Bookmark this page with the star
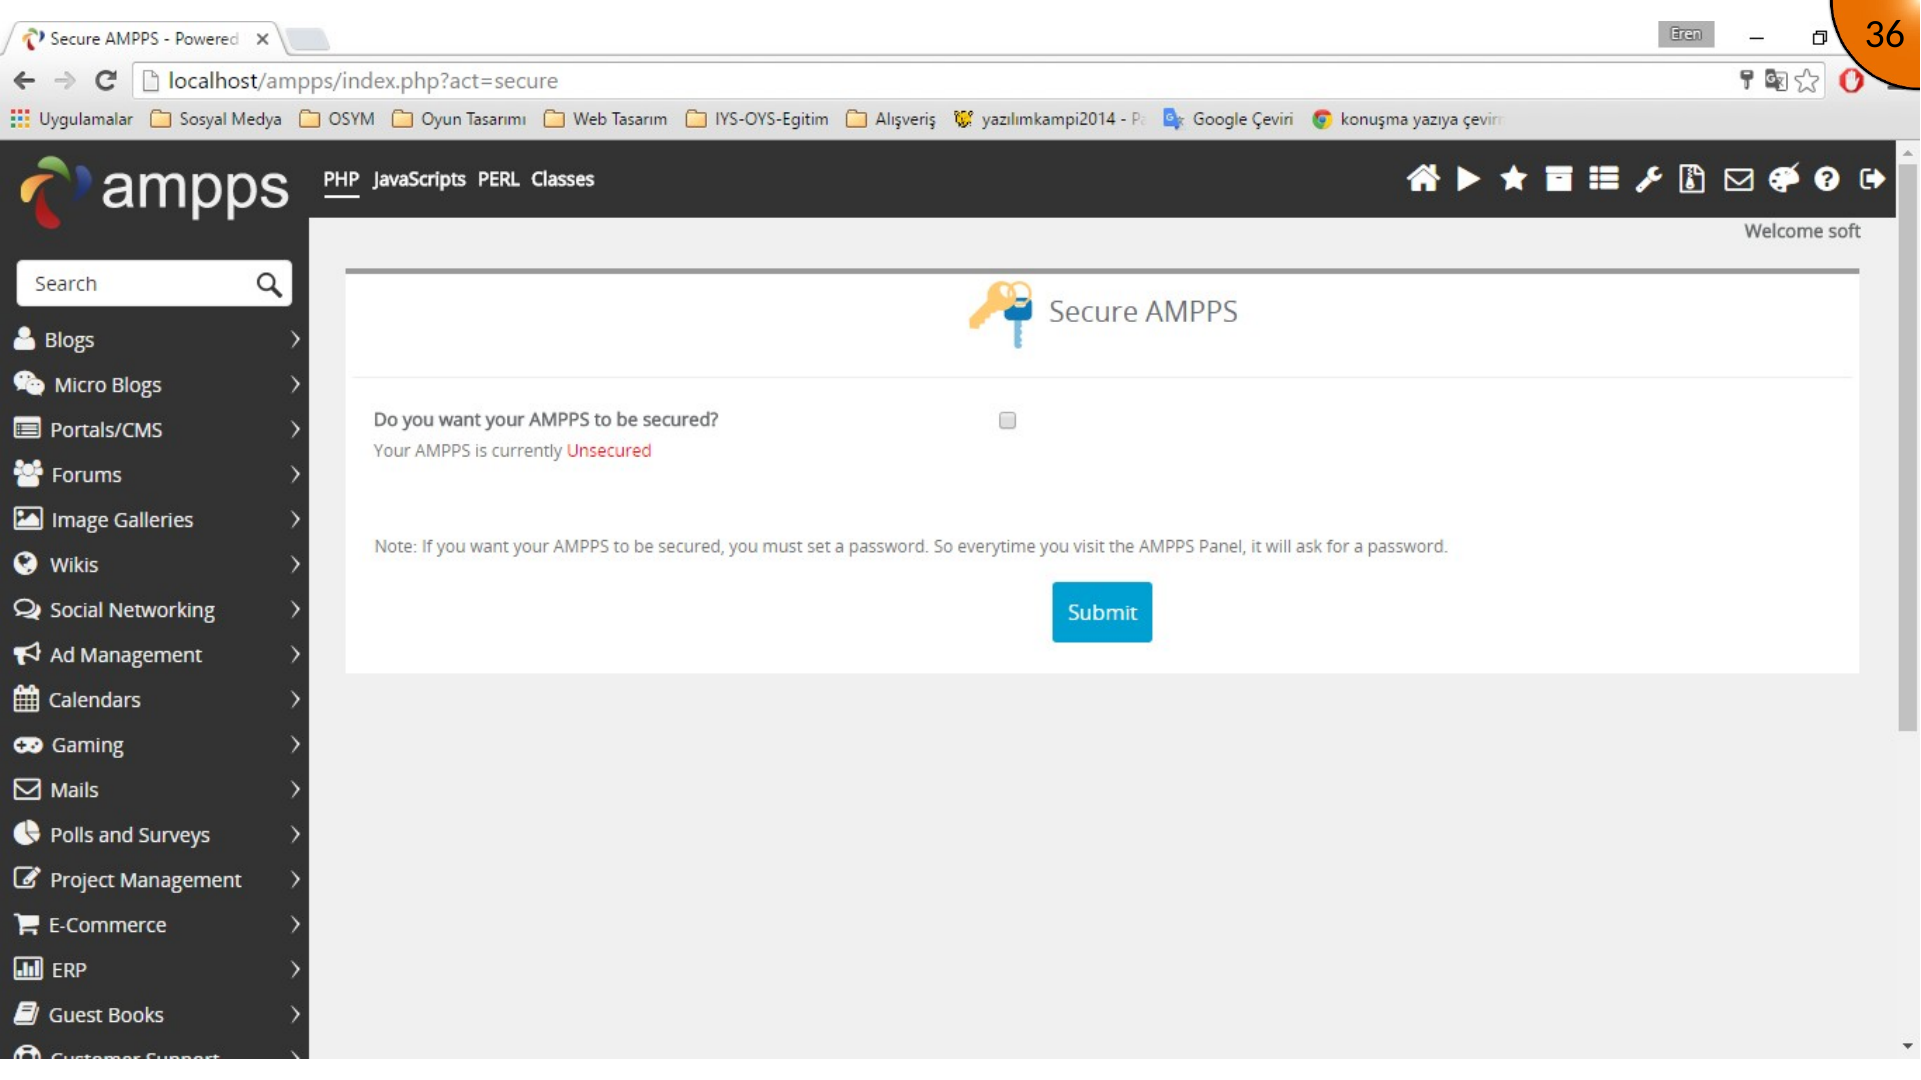This screenshot has width=1921, height=1080. [1807, 81]
